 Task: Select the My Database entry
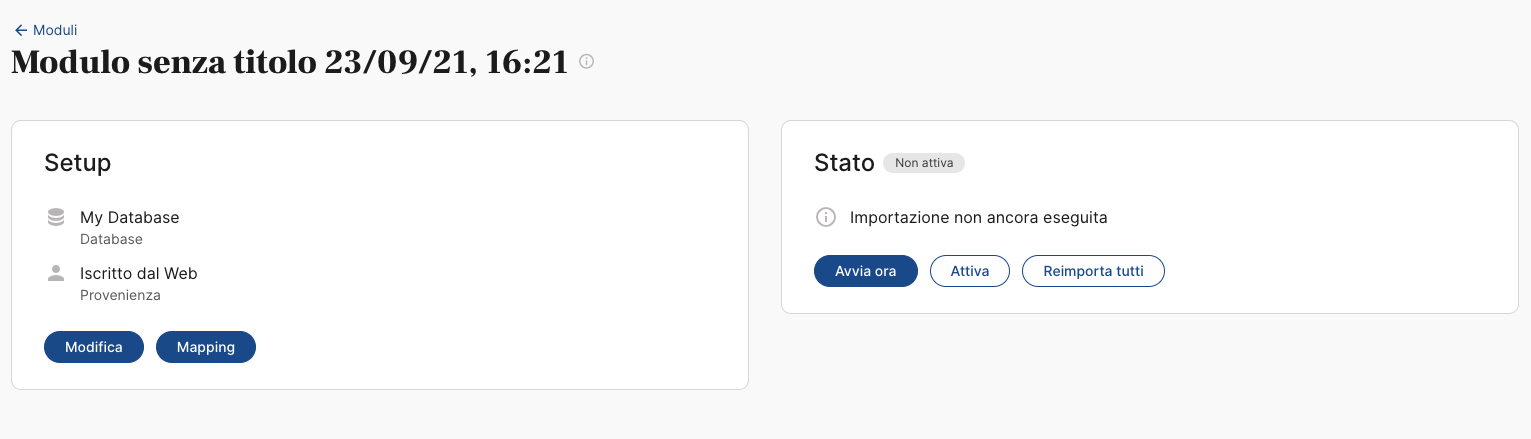click(x=130, y=217)
